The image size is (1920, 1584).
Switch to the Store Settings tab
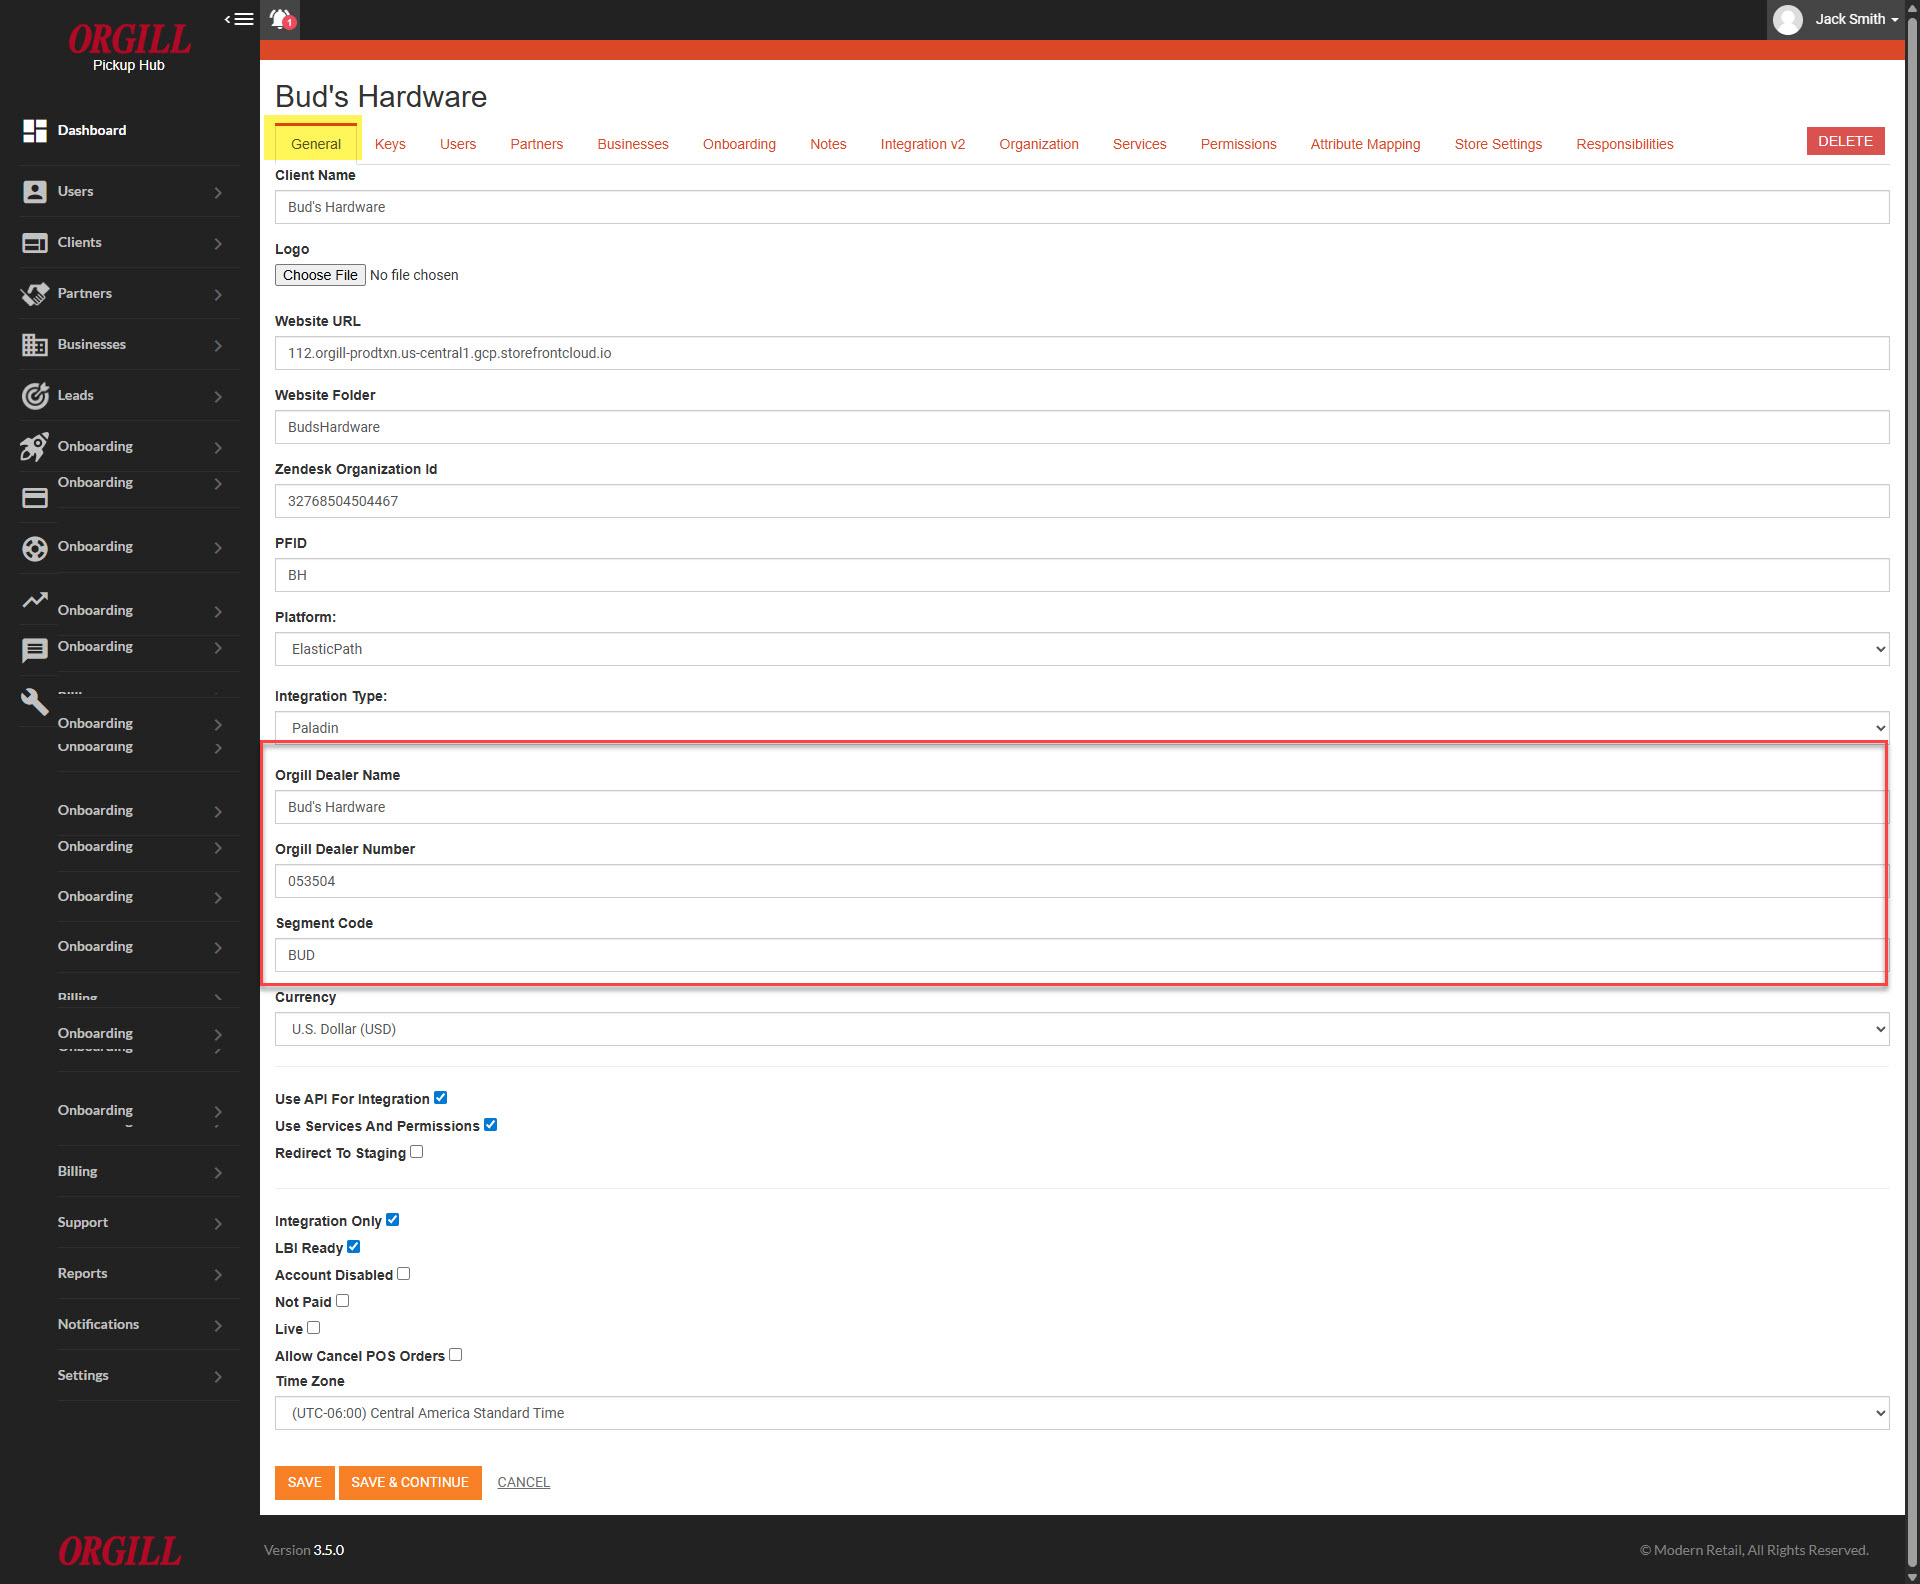pyautogui.click(x=1498, y=144)
